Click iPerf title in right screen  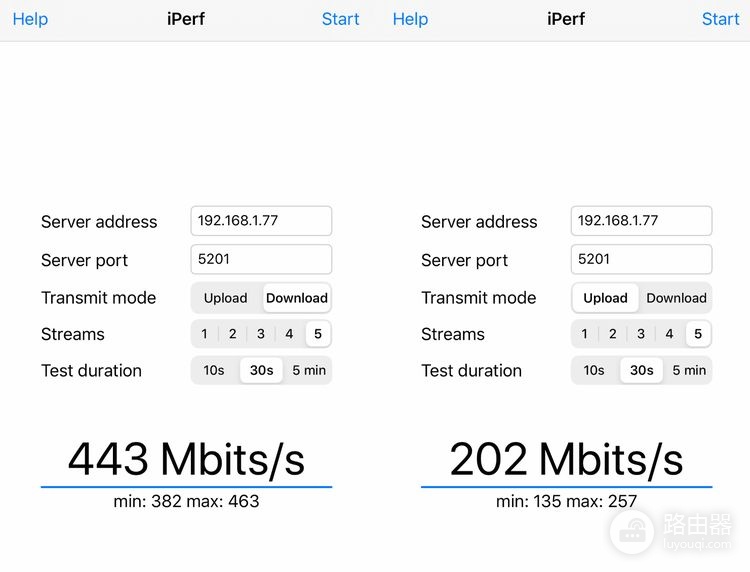(x=566, y=19)
